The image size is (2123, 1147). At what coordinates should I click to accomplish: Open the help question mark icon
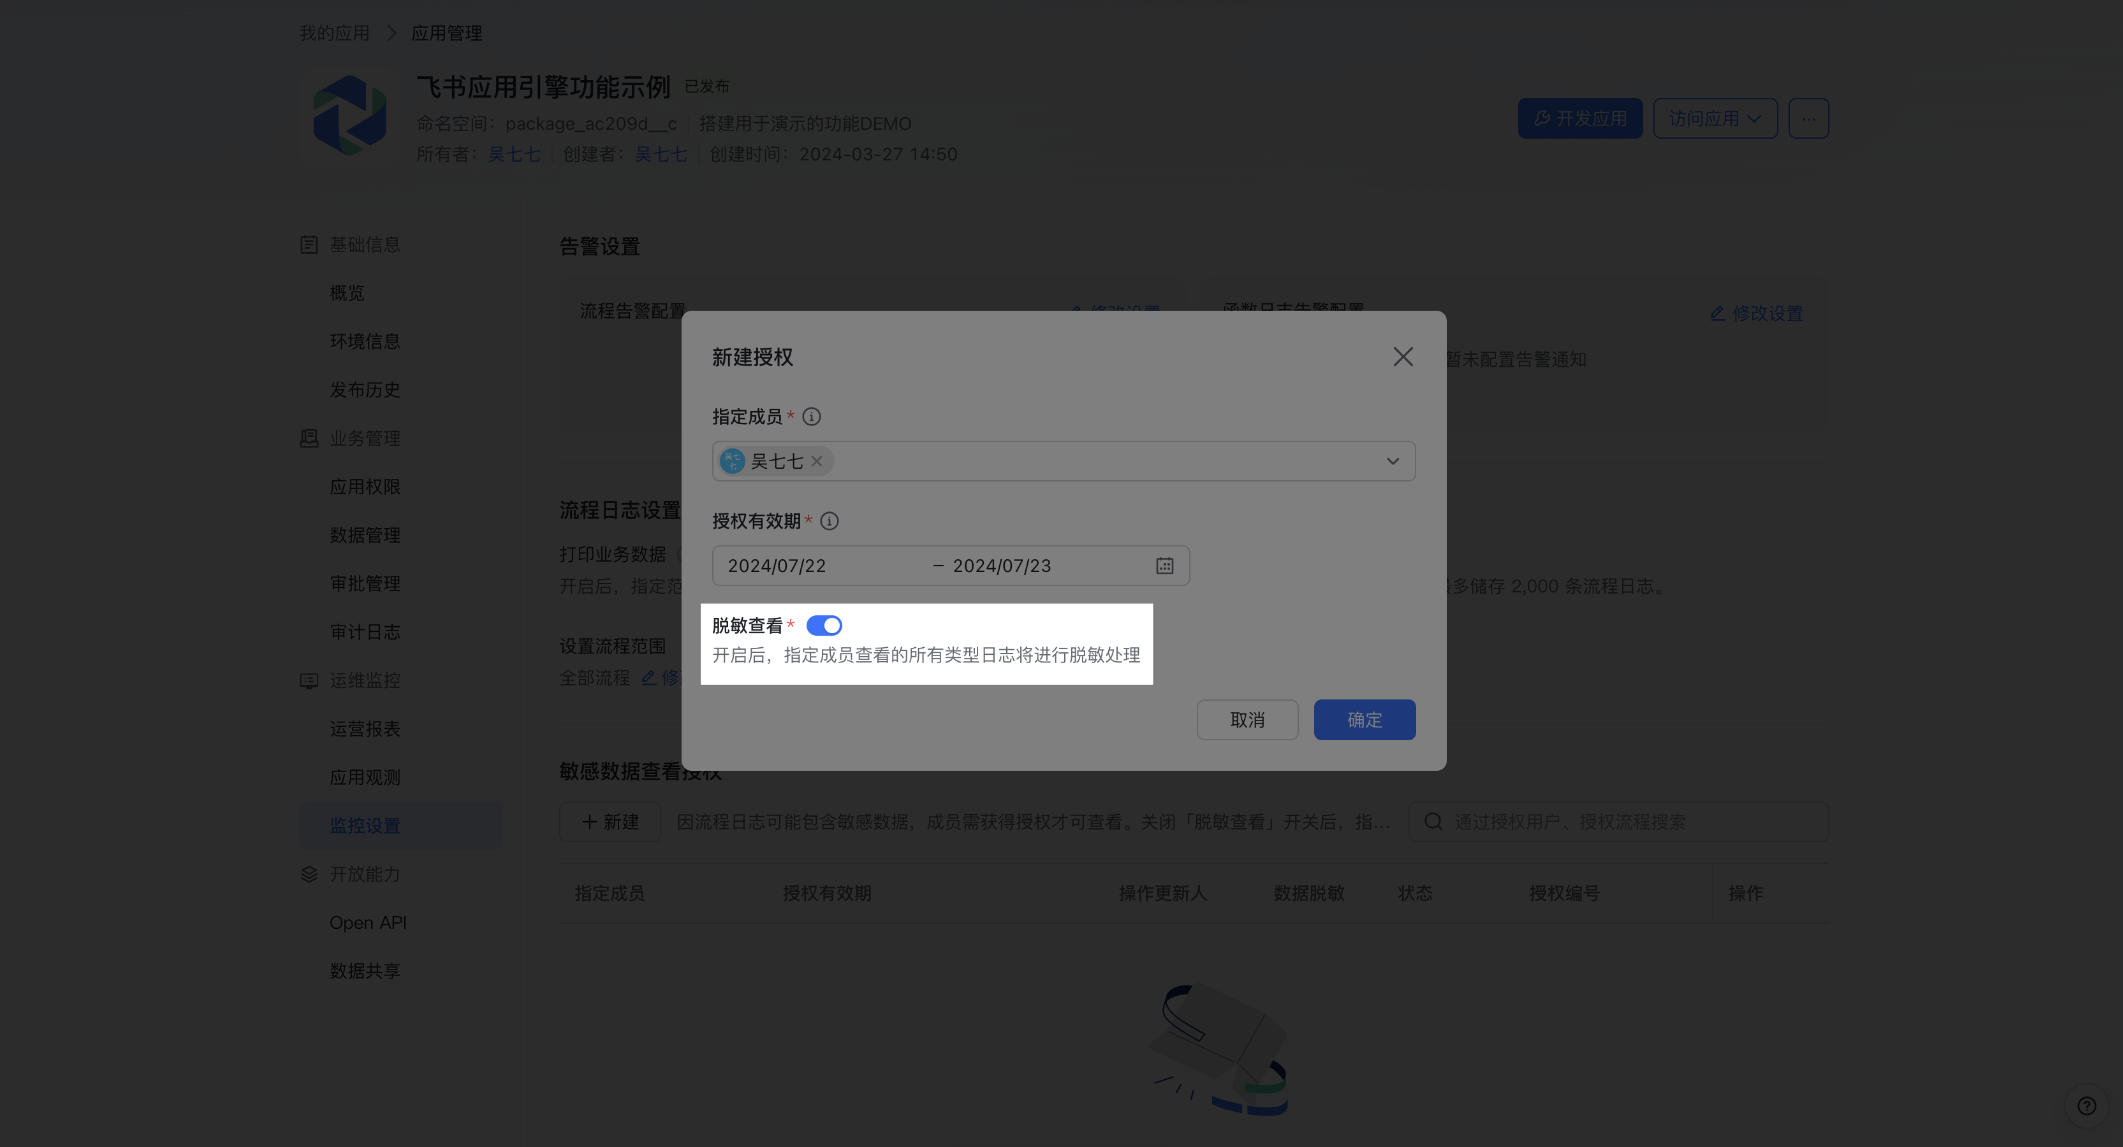(2086, 1105)
